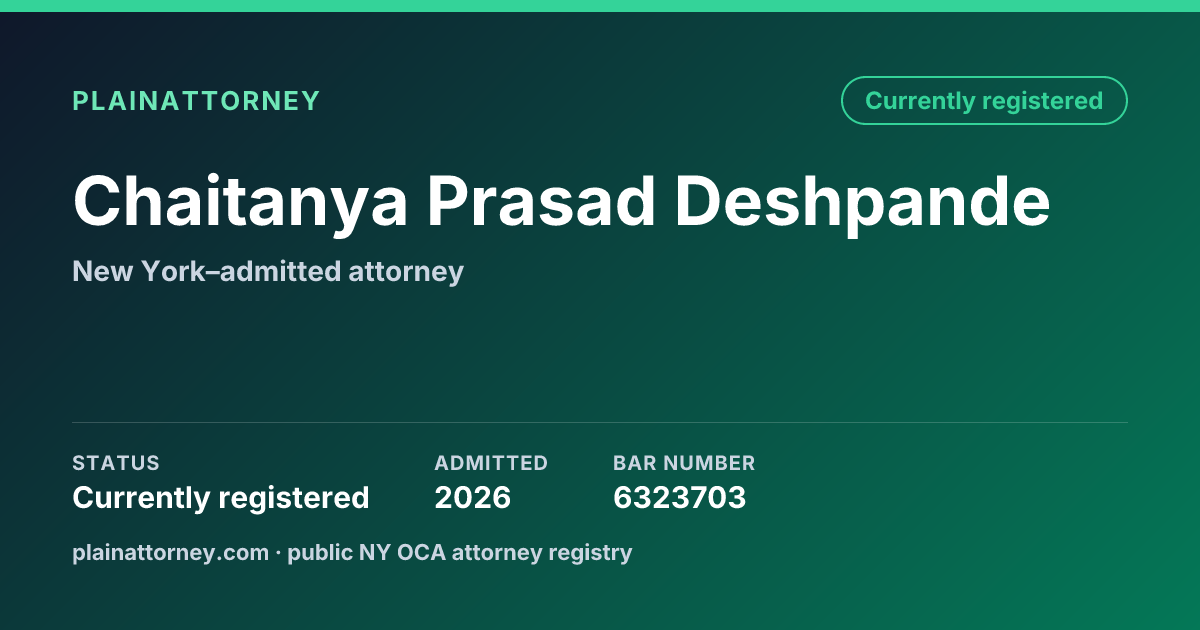Screen dimensions: 1200x630
Task: Click the word registered in the badge
Action: pyautogui.click(x=1042, y=101)
